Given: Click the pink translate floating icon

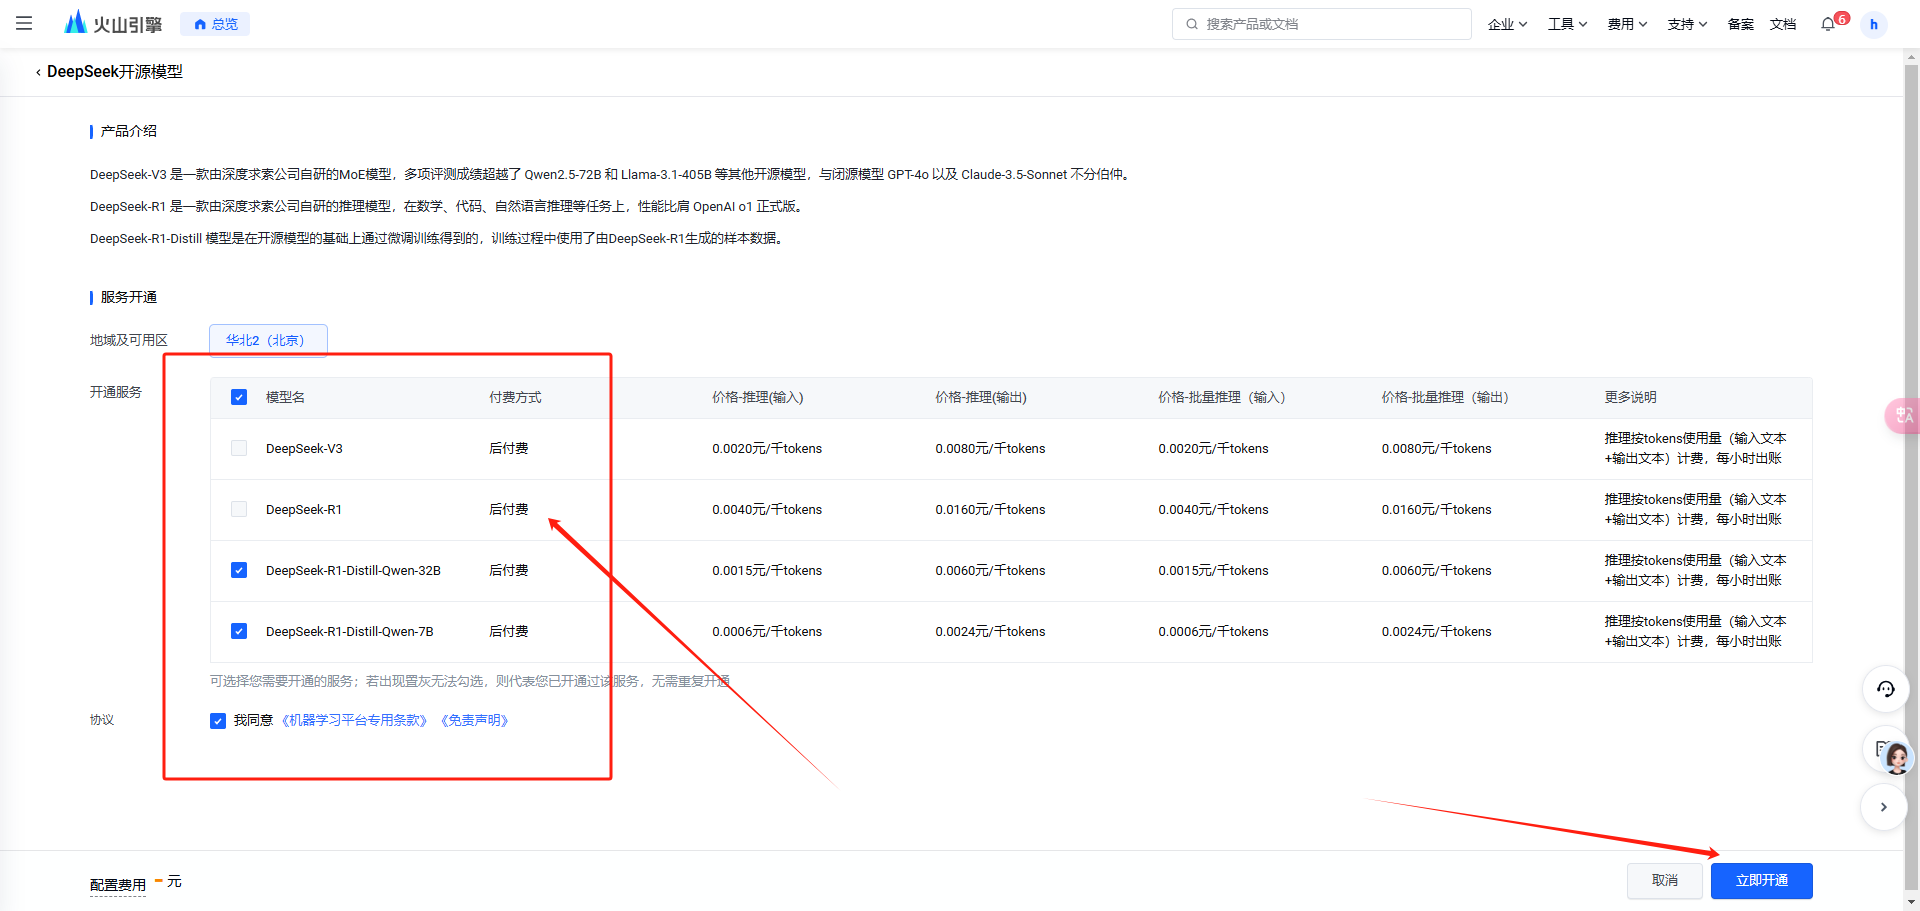Looking at the screenshot, I should click(1902, 415).
